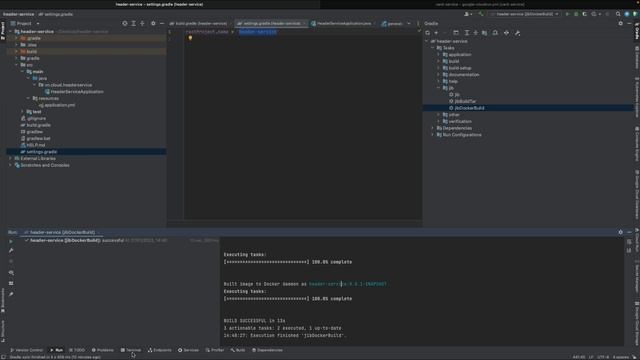
Task: Expand all in Gradle tool window
Action: [467, 33]
